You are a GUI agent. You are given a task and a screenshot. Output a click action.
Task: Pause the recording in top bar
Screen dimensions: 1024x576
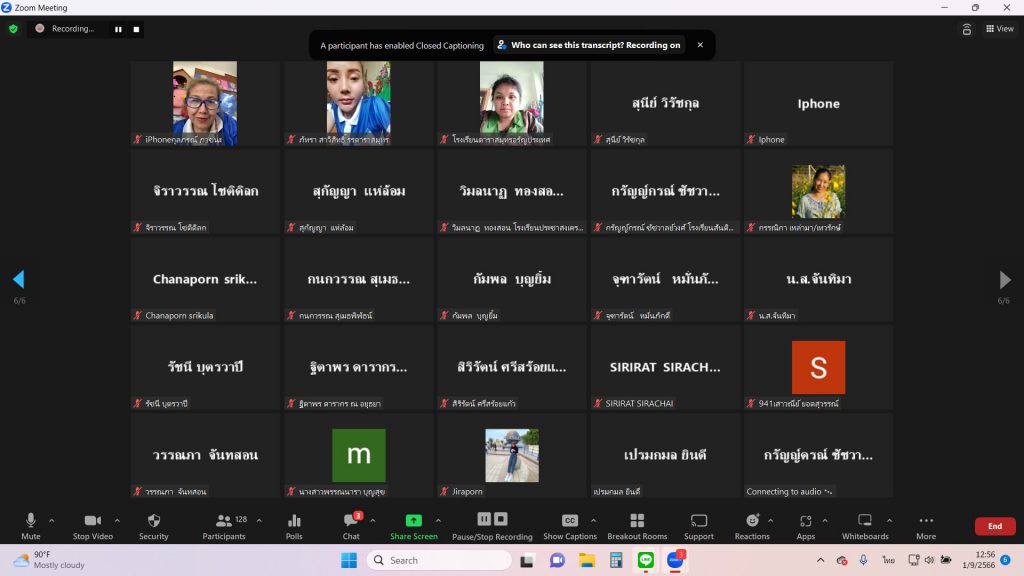pyautogui.click(x=118, y=29)
